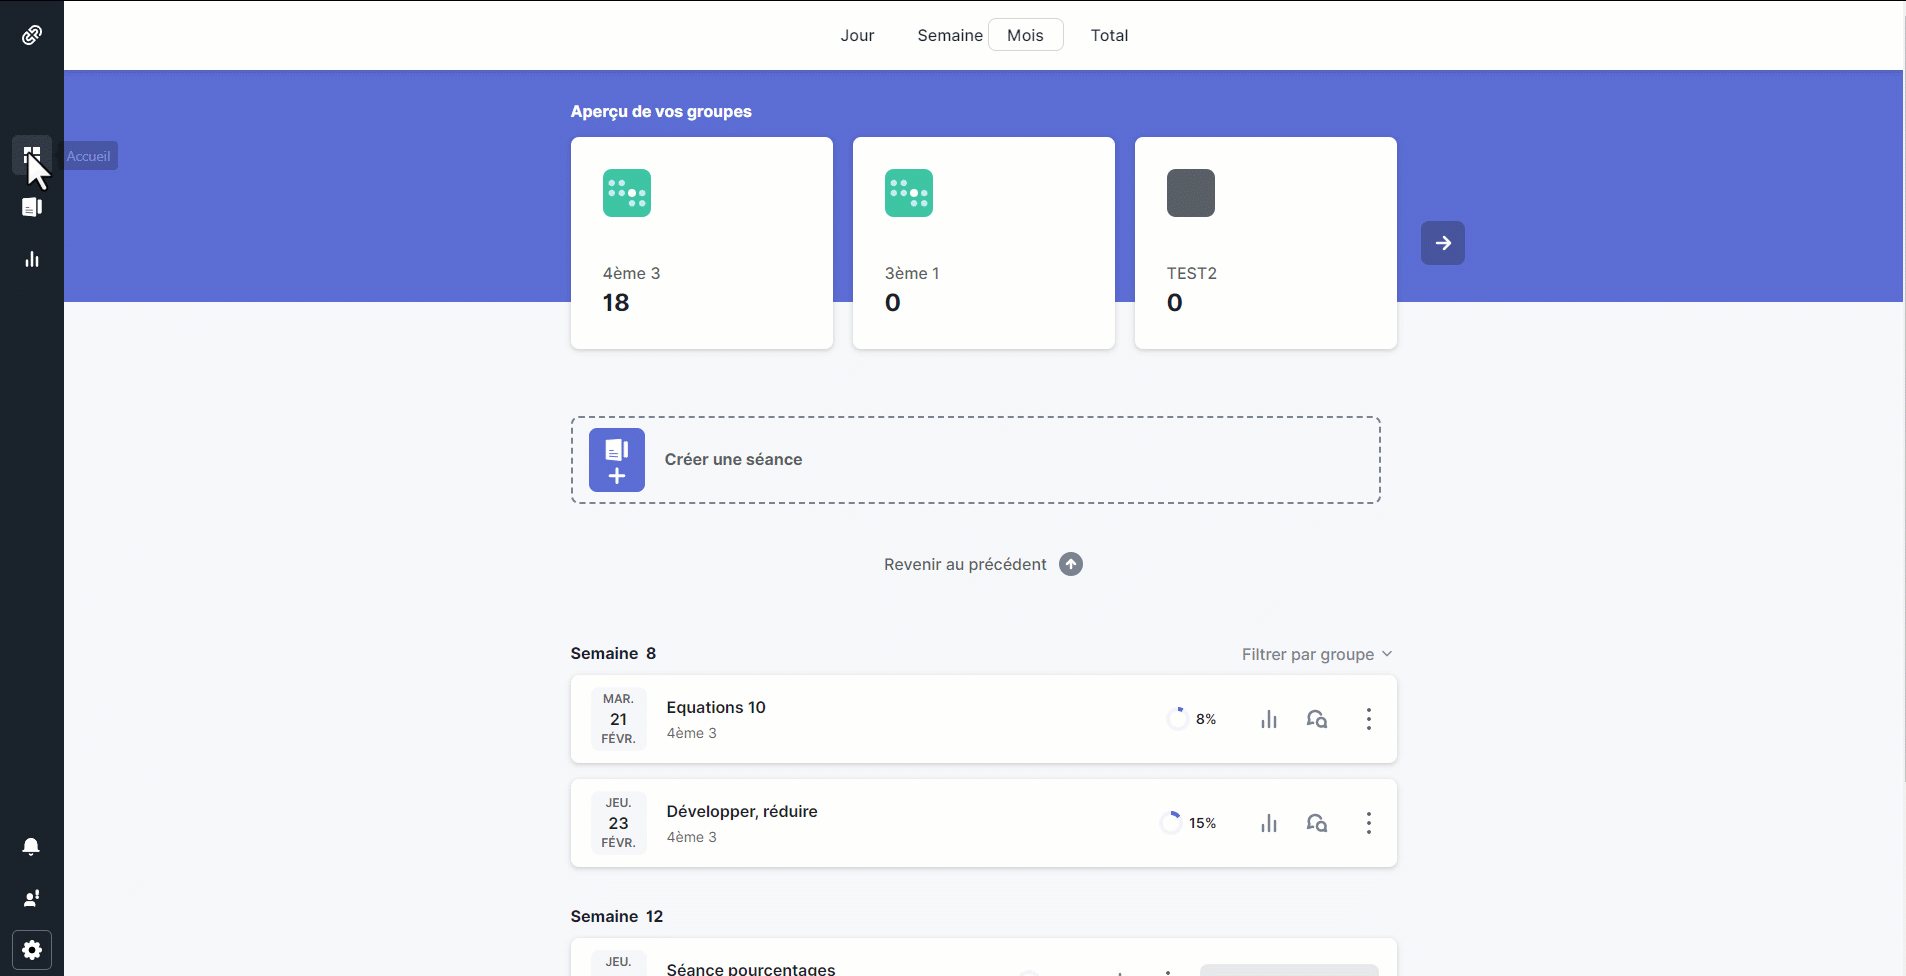Open the 4ème 3 group card

click(x=702, y=243)
